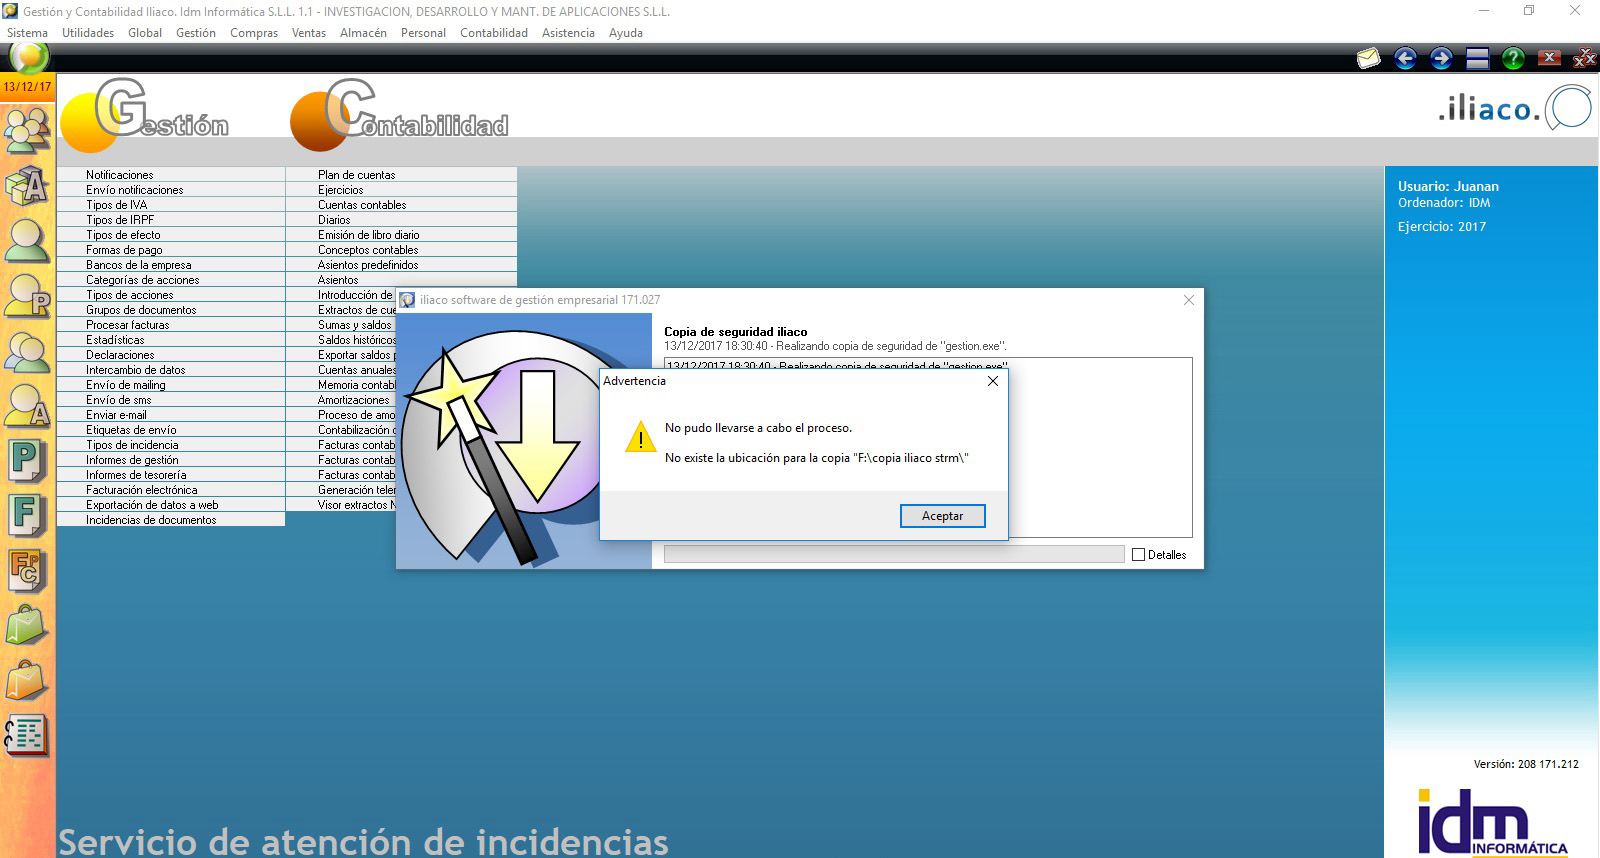Open Emisión de libro diario
Viewport: 1600px width, 858px height.
coord(402,235)
